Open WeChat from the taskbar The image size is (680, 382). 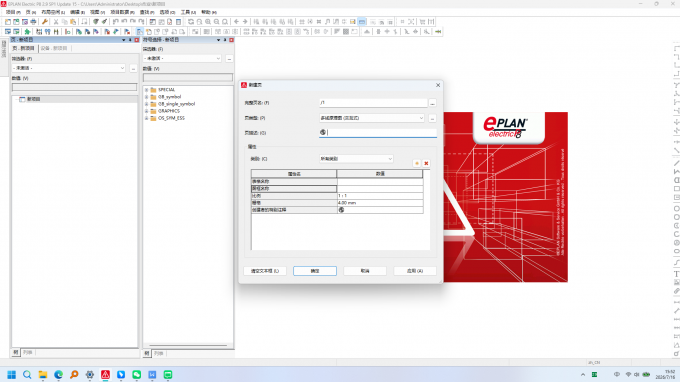(x=137, y=375)
